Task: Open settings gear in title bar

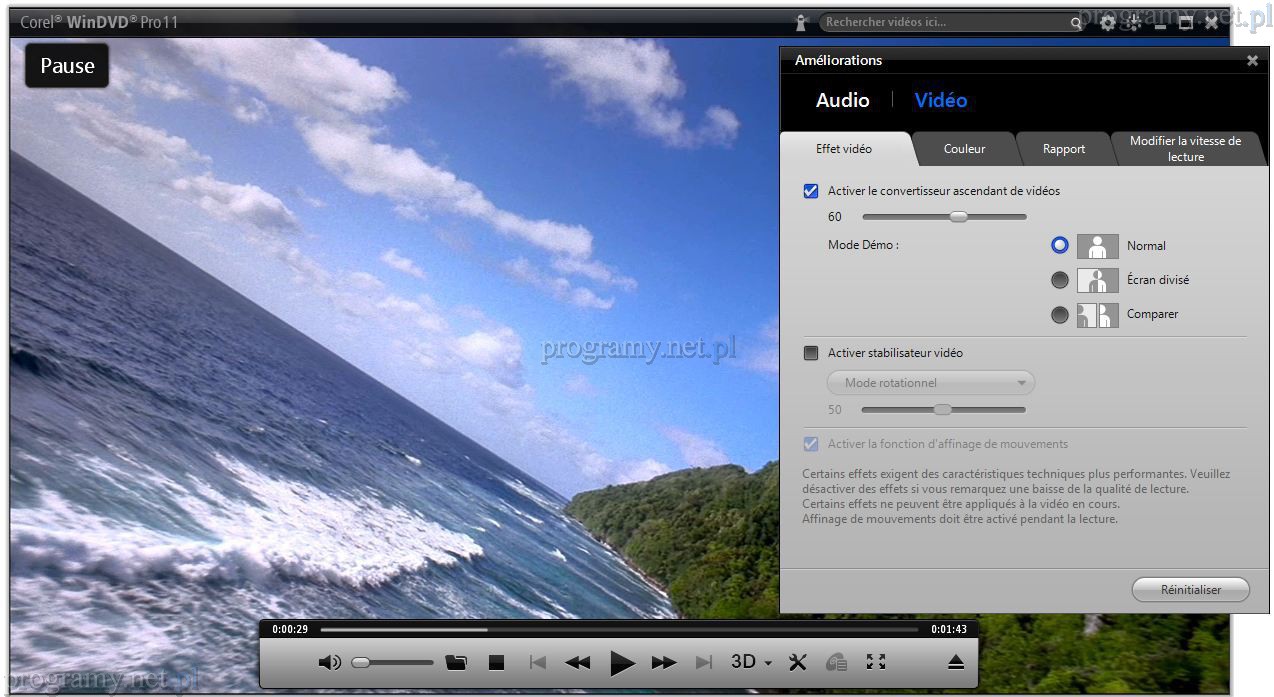Action: pyautogui.click(x=1108, y=23)
